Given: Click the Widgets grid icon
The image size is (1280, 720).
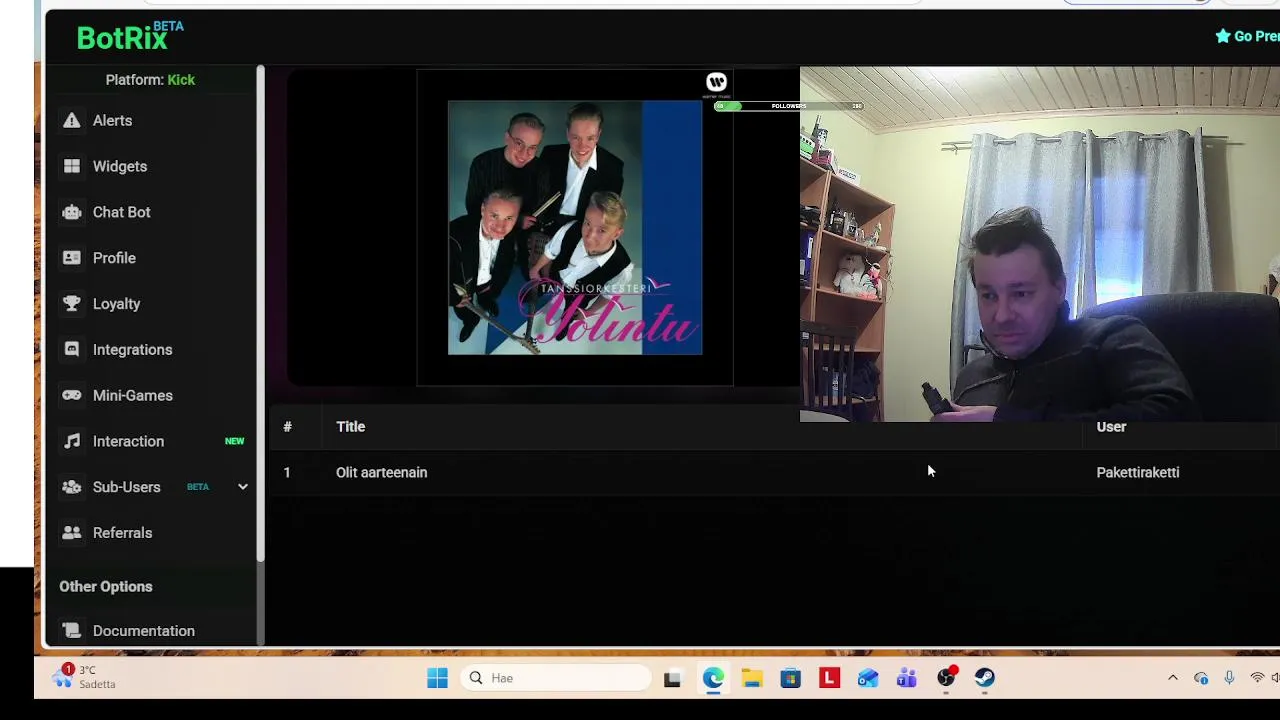Looking at the screenshot, I should (x=72, y=166).
